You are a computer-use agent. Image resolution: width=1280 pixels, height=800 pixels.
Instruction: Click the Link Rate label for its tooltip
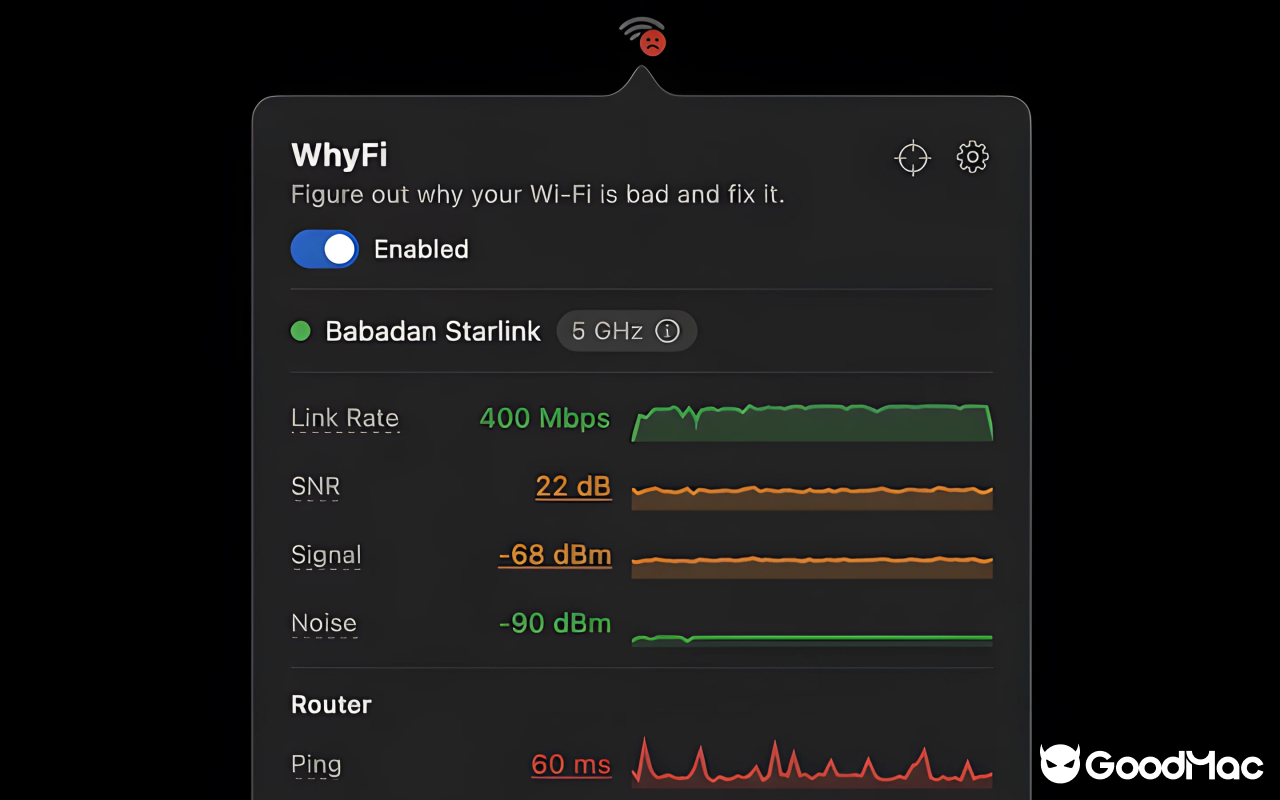[x=344, y=418]
